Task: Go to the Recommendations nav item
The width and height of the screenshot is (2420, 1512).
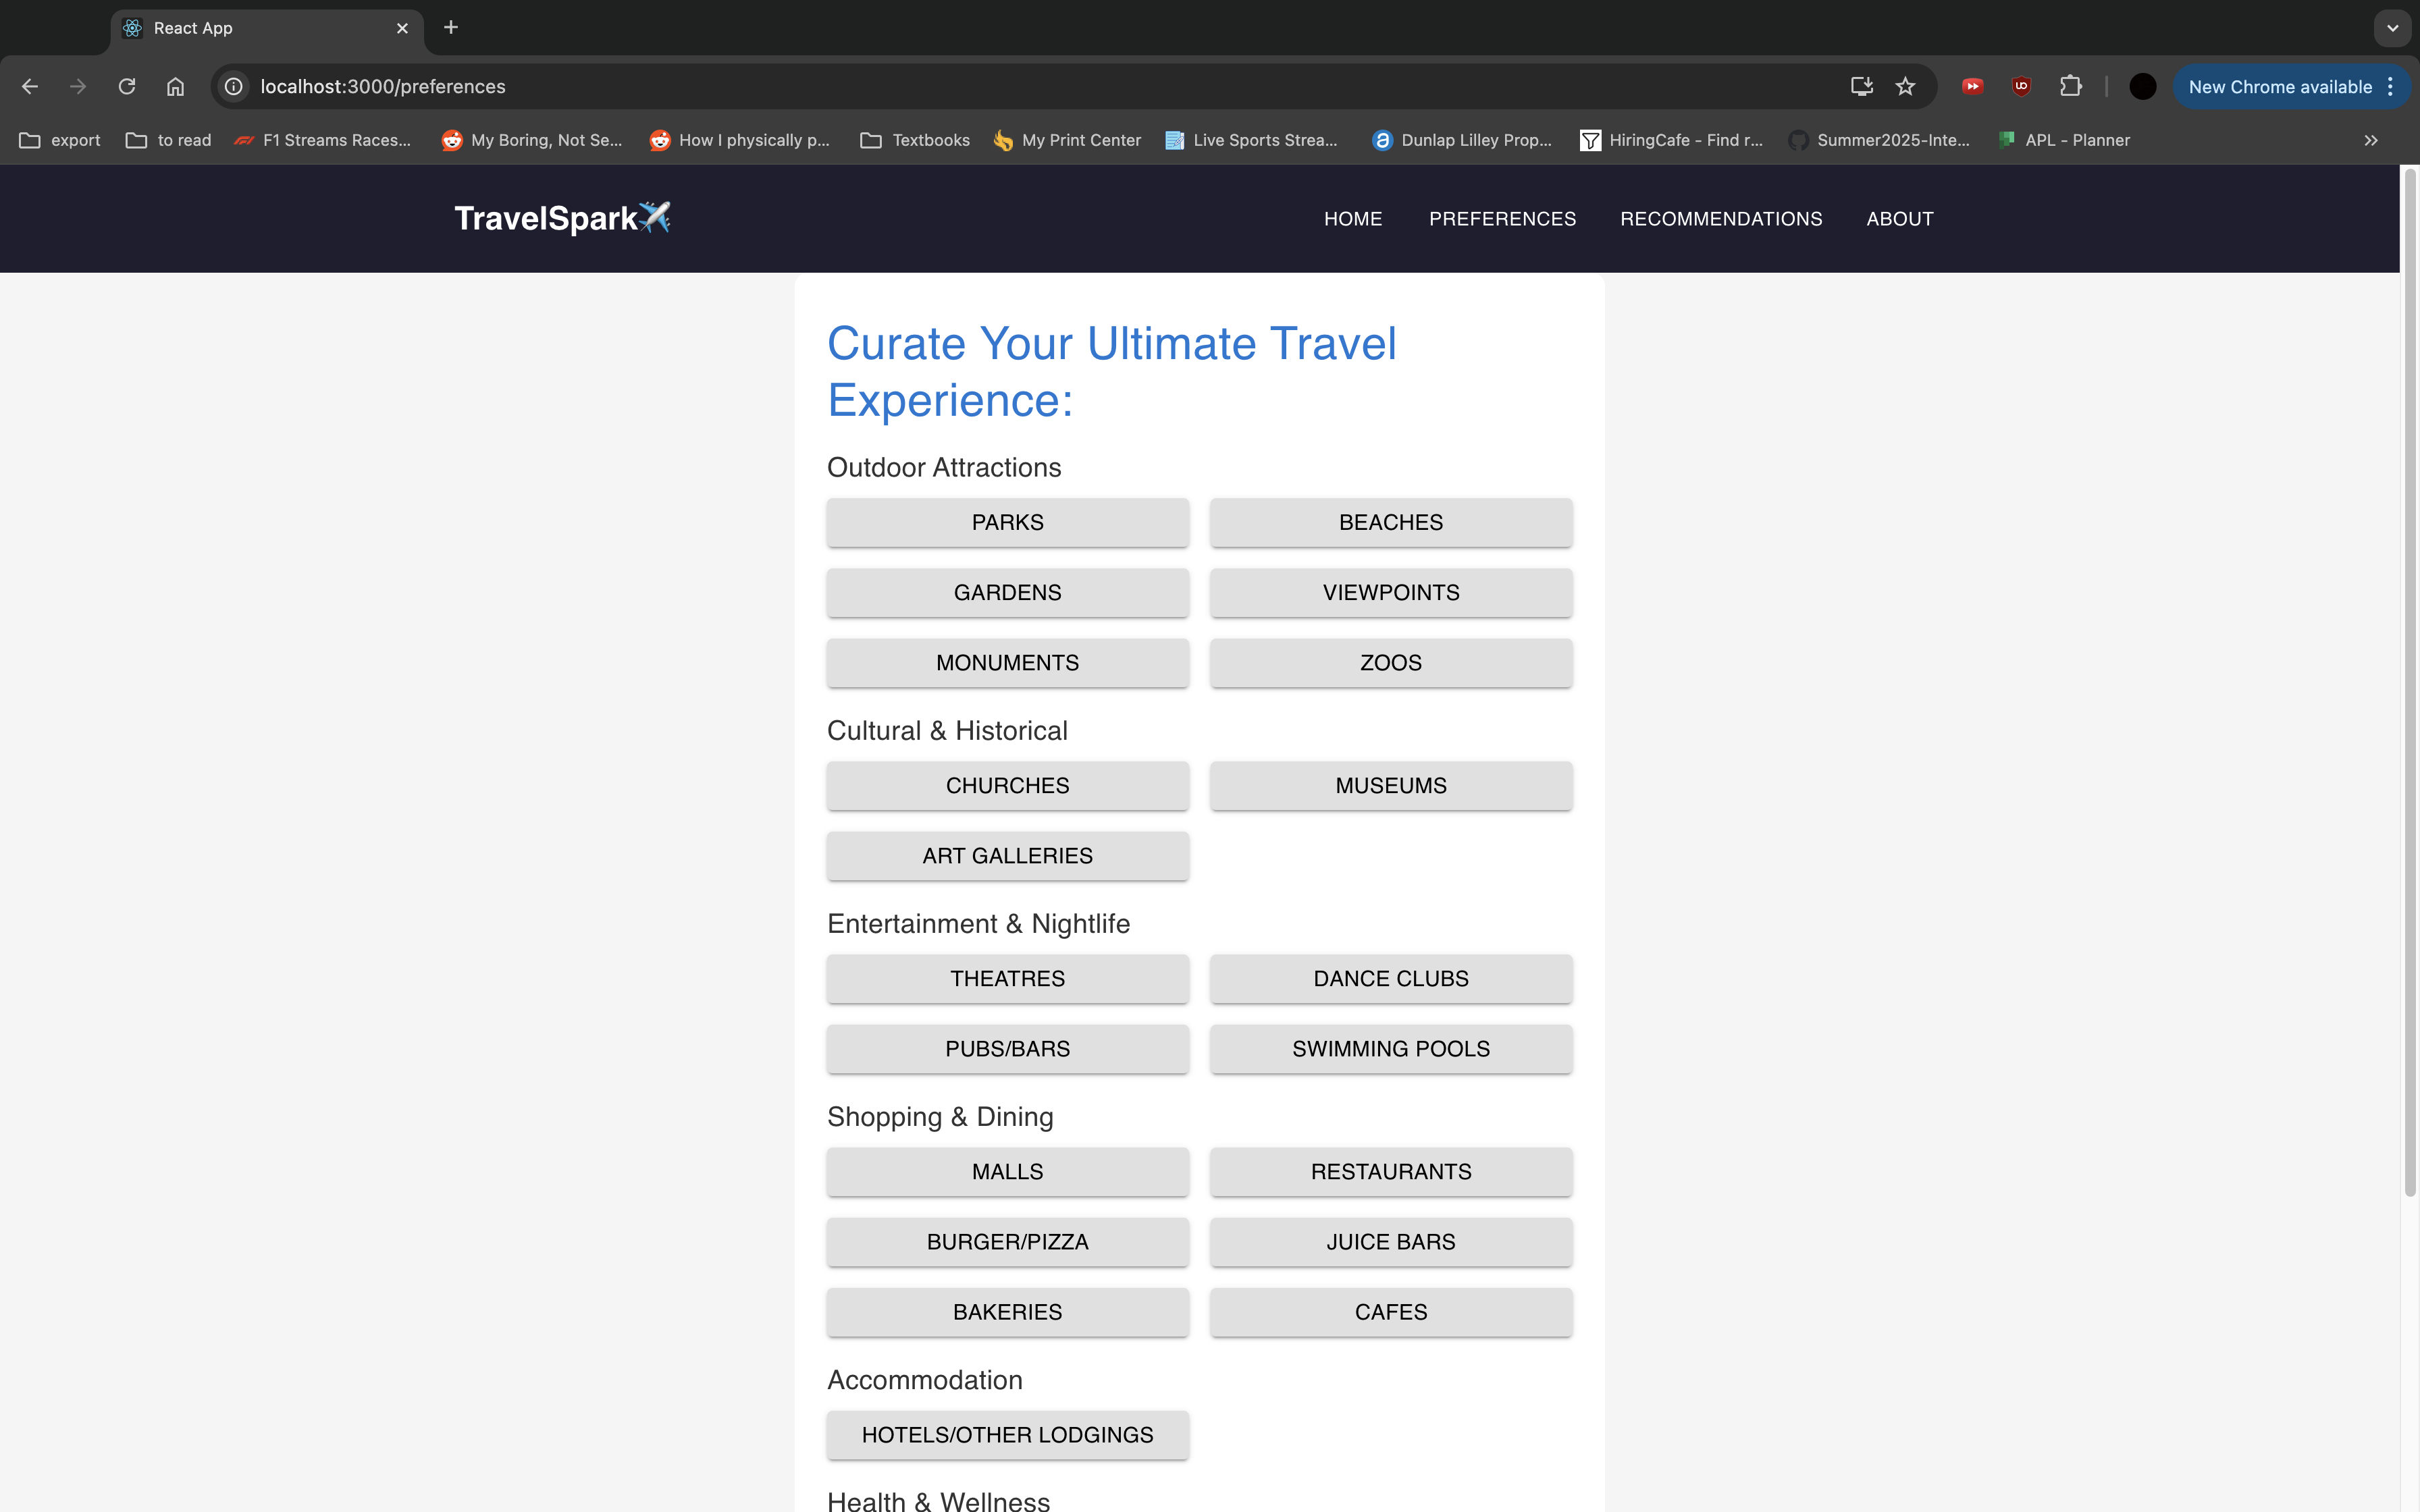Action: pos(1720,219)
